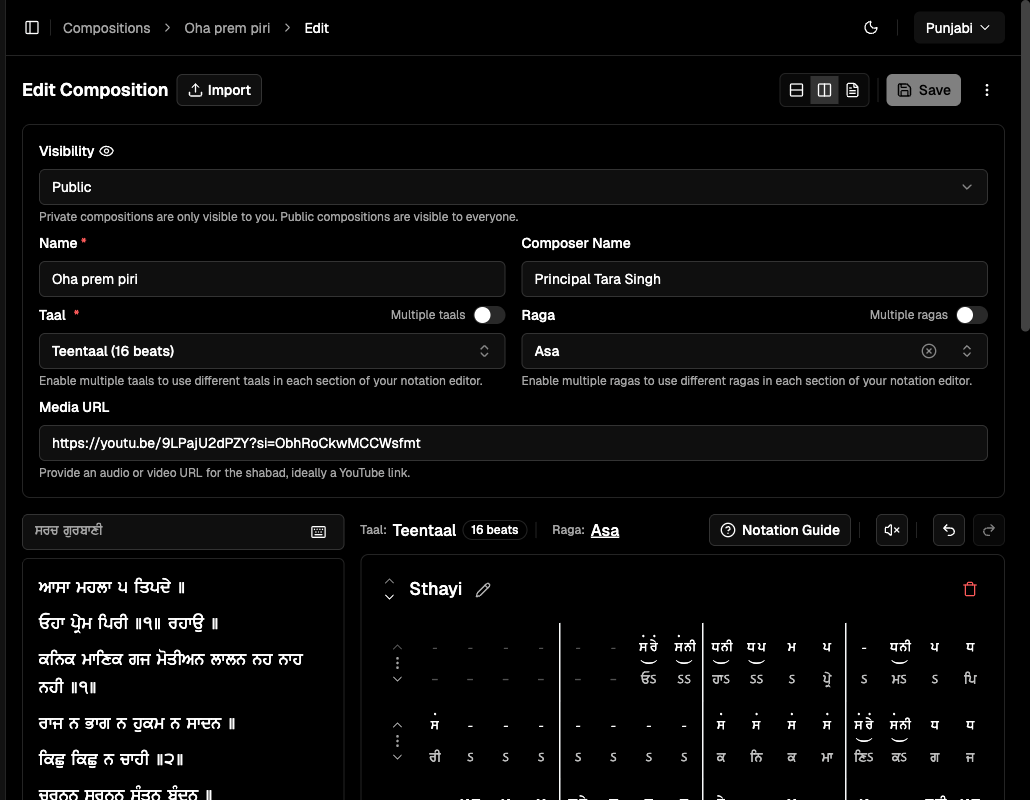Open the on-screen keyboard for Gurbani search
Viewport: 1030px width, 800px height.
tap(319, 532)
